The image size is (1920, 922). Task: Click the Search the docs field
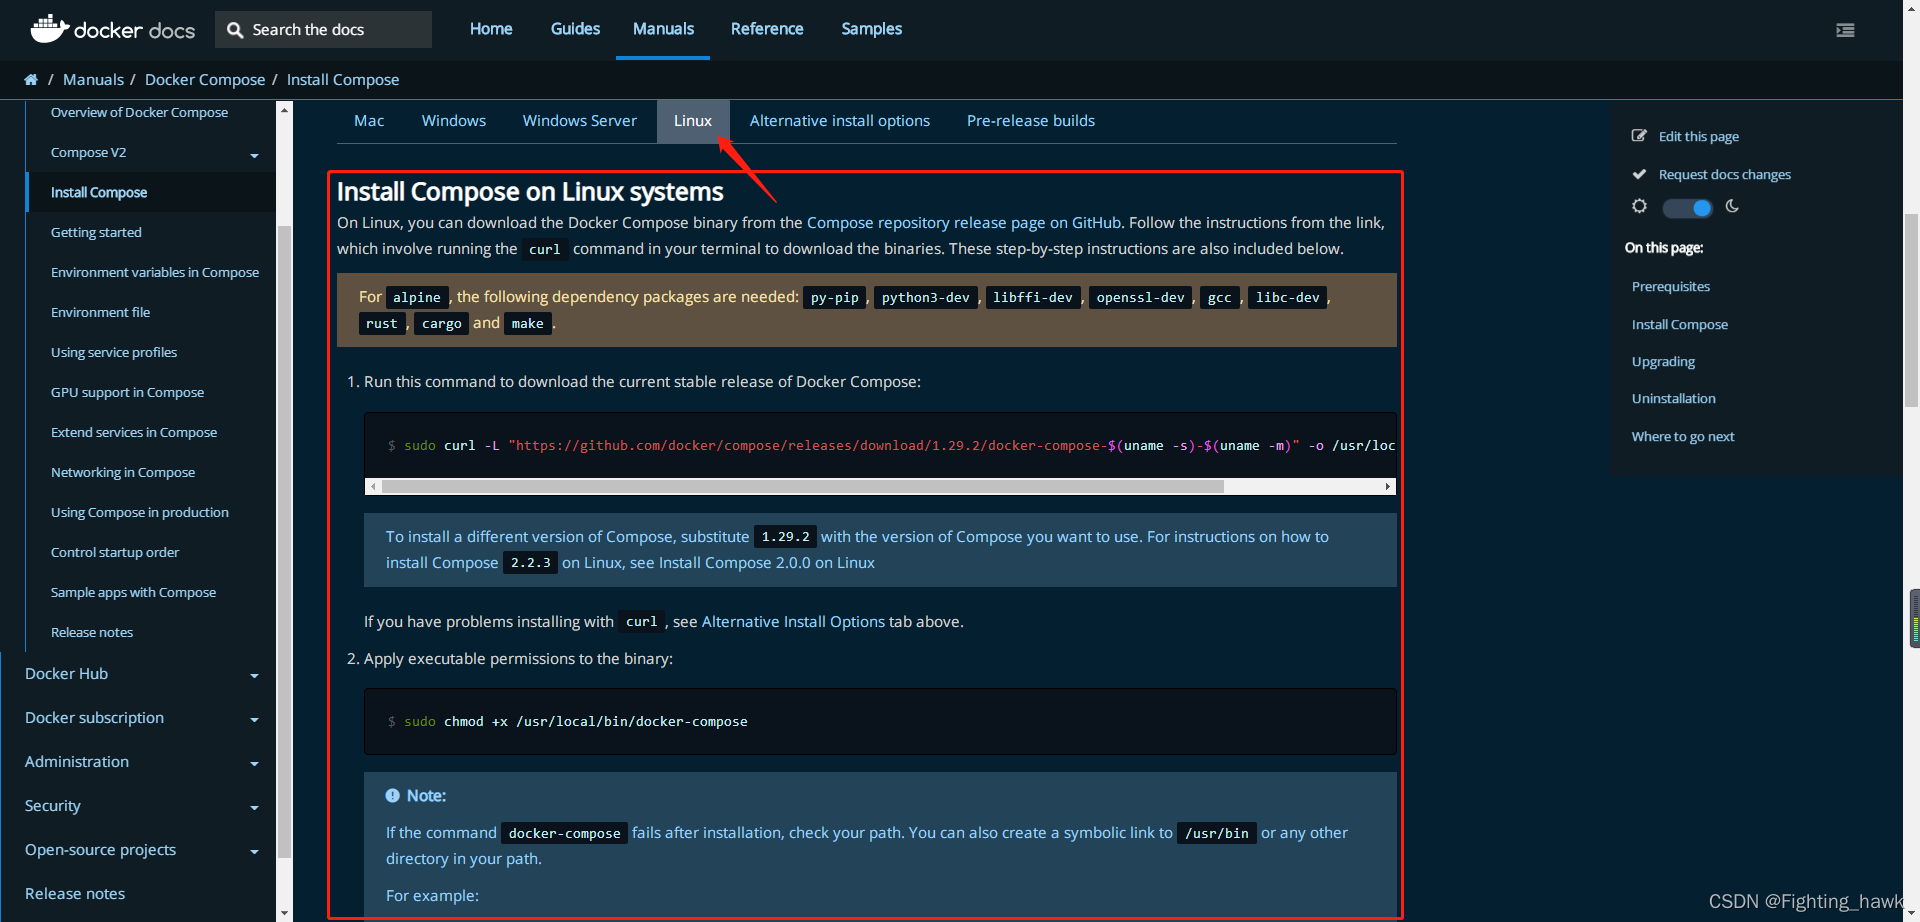coord(323,30)
